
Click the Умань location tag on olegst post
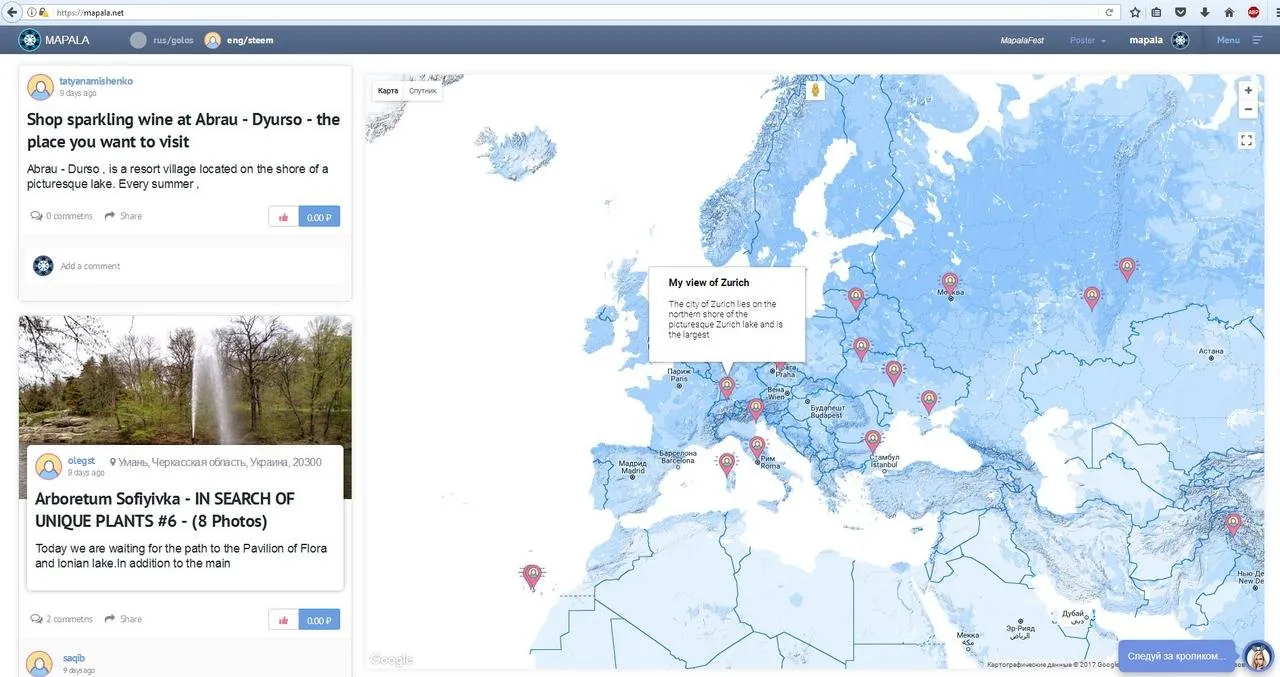(x=216, y=462)
